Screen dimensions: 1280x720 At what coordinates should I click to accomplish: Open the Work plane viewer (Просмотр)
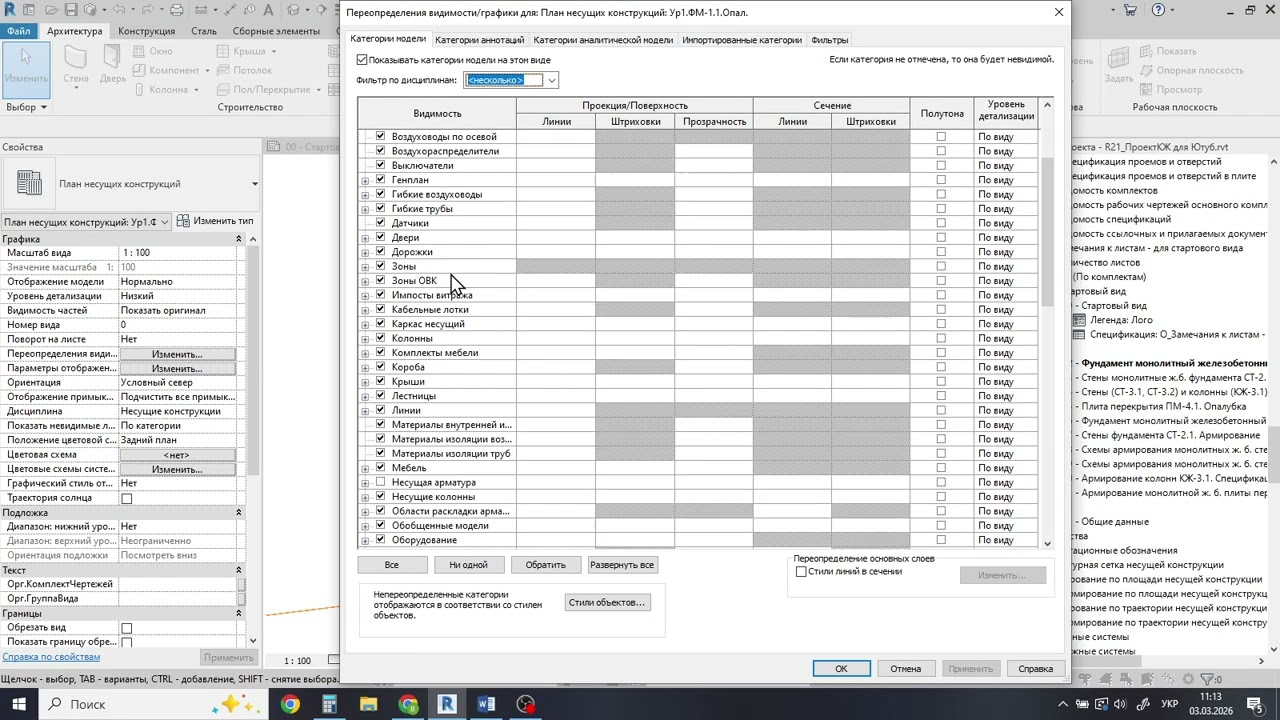click(x=1172, y=89)
